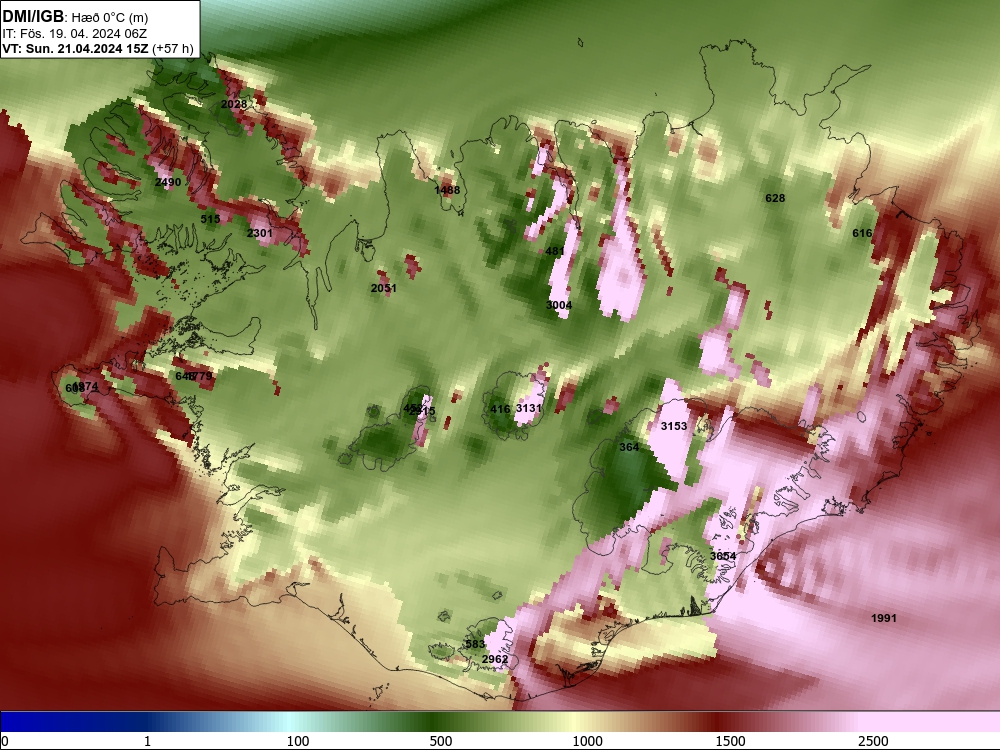Click the map value 2028

234,104
